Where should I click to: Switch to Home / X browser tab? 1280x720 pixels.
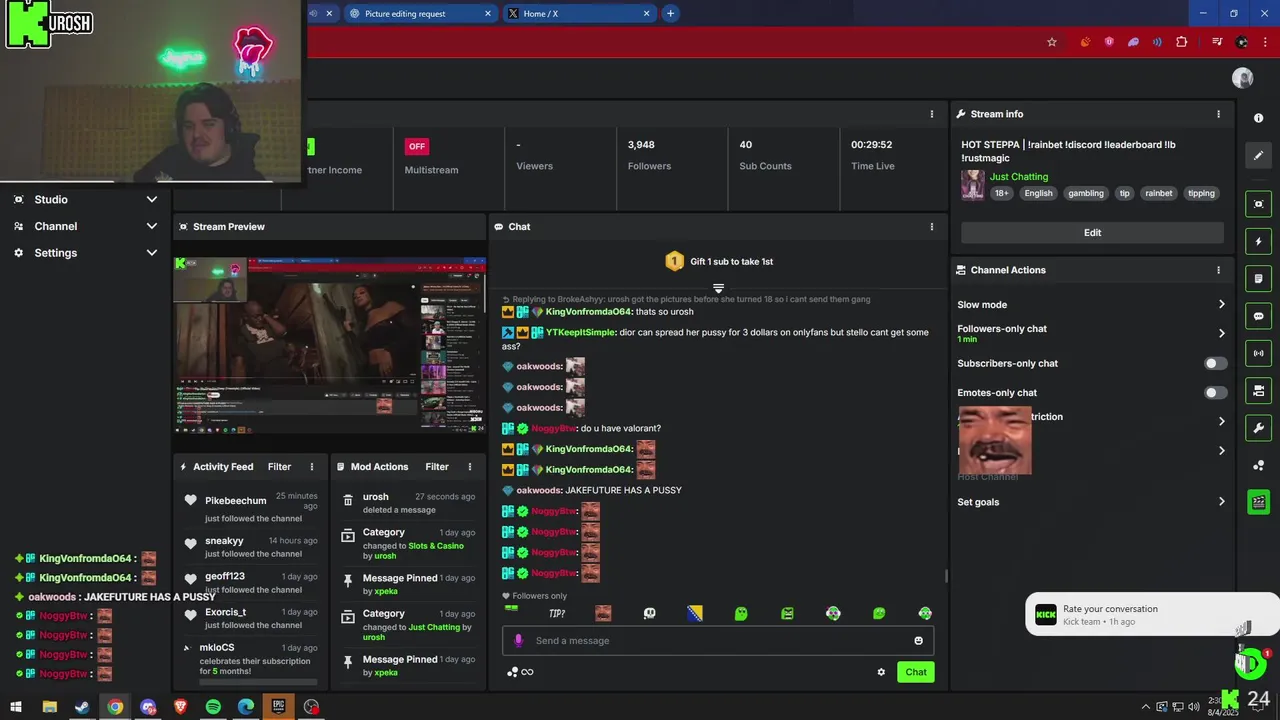tap(578, 13)
